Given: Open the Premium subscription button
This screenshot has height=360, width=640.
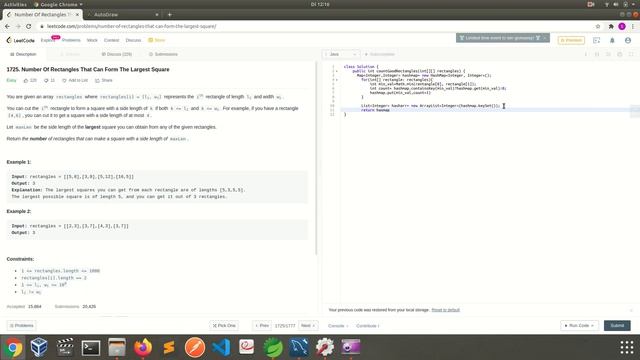Looking at the screenshot, I should pyautogui.click(x=571, y=40).
